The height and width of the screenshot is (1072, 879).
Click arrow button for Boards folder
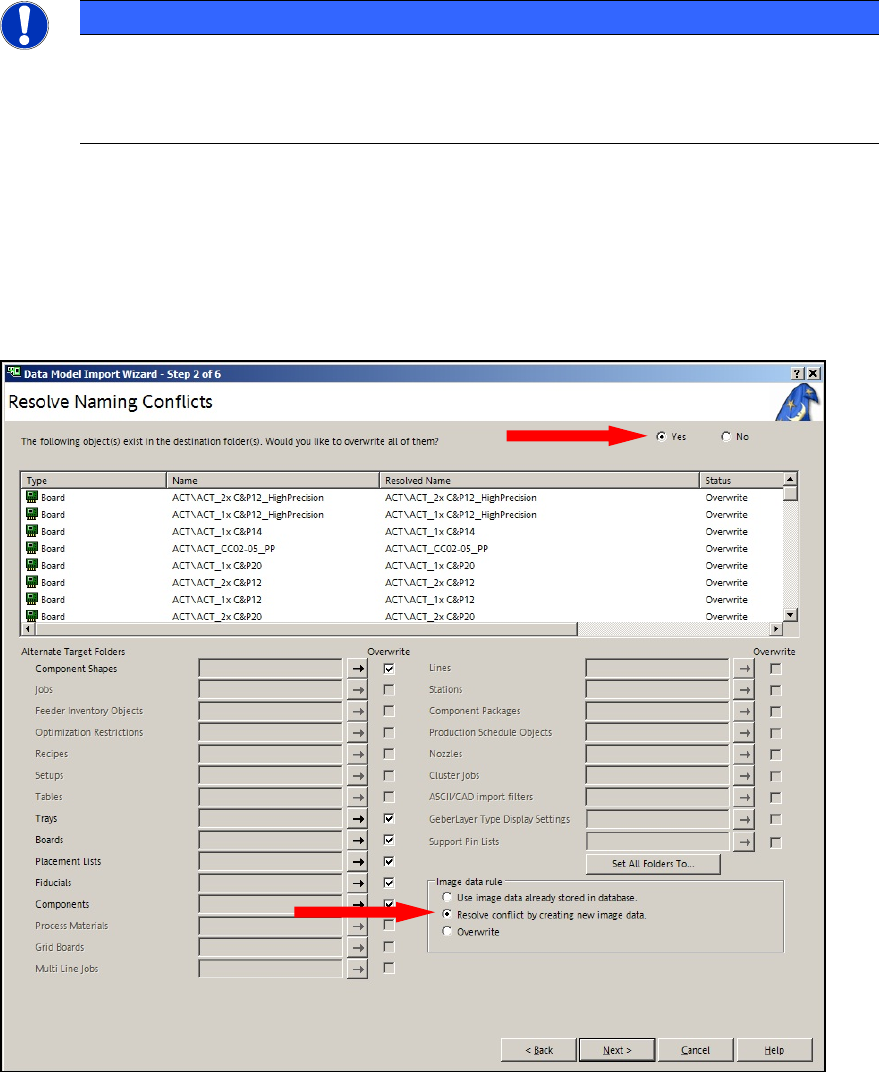[357, 840]
